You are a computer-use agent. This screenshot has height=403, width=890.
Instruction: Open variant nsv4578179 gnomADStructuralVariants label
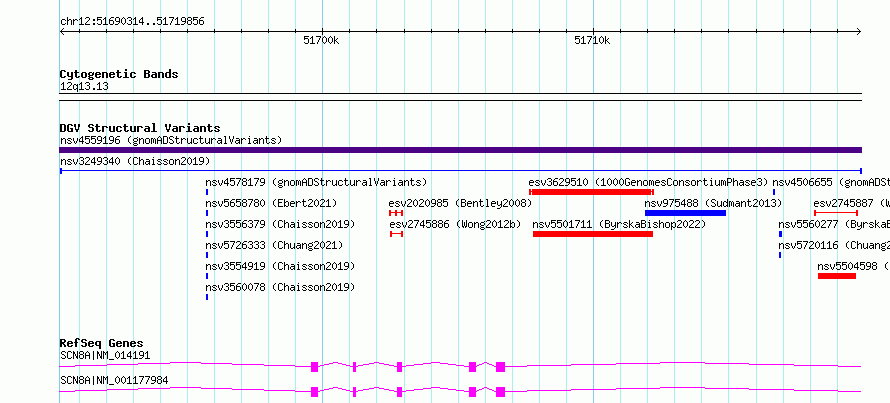pyautogui.click(x=316, y=182)
